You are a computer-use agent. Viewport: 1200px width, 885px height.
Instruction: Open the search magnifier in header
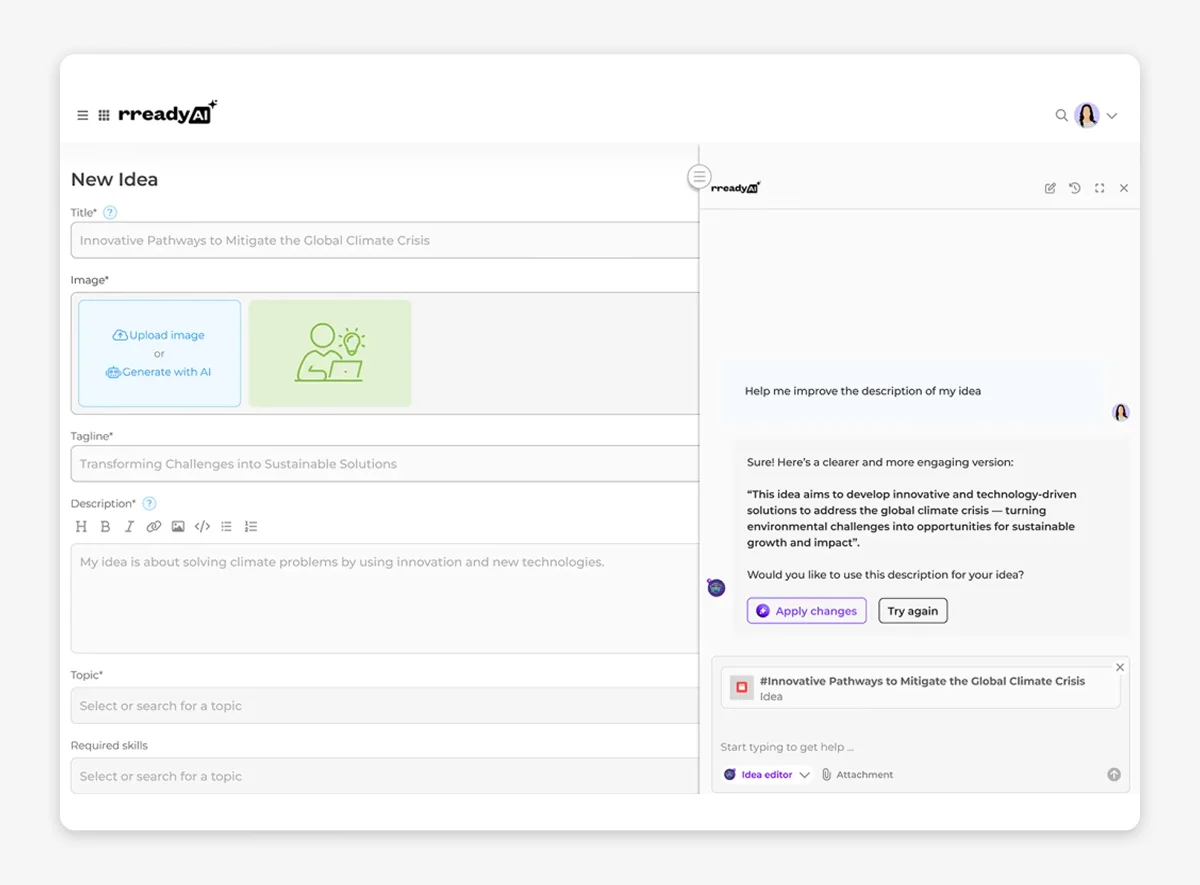coord(1061,115)
